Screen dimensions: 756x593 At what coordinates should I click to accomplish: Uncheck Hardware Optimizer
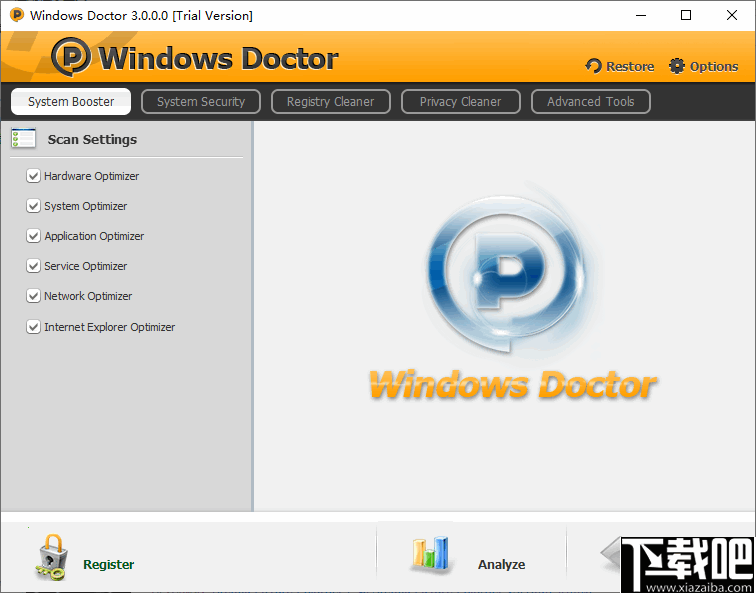tap(33, 176)
